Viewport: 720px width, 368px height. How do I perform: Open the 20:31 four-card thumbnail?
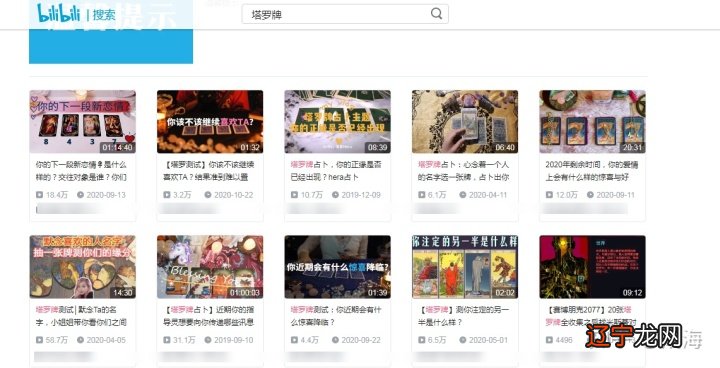click(592, 121)
